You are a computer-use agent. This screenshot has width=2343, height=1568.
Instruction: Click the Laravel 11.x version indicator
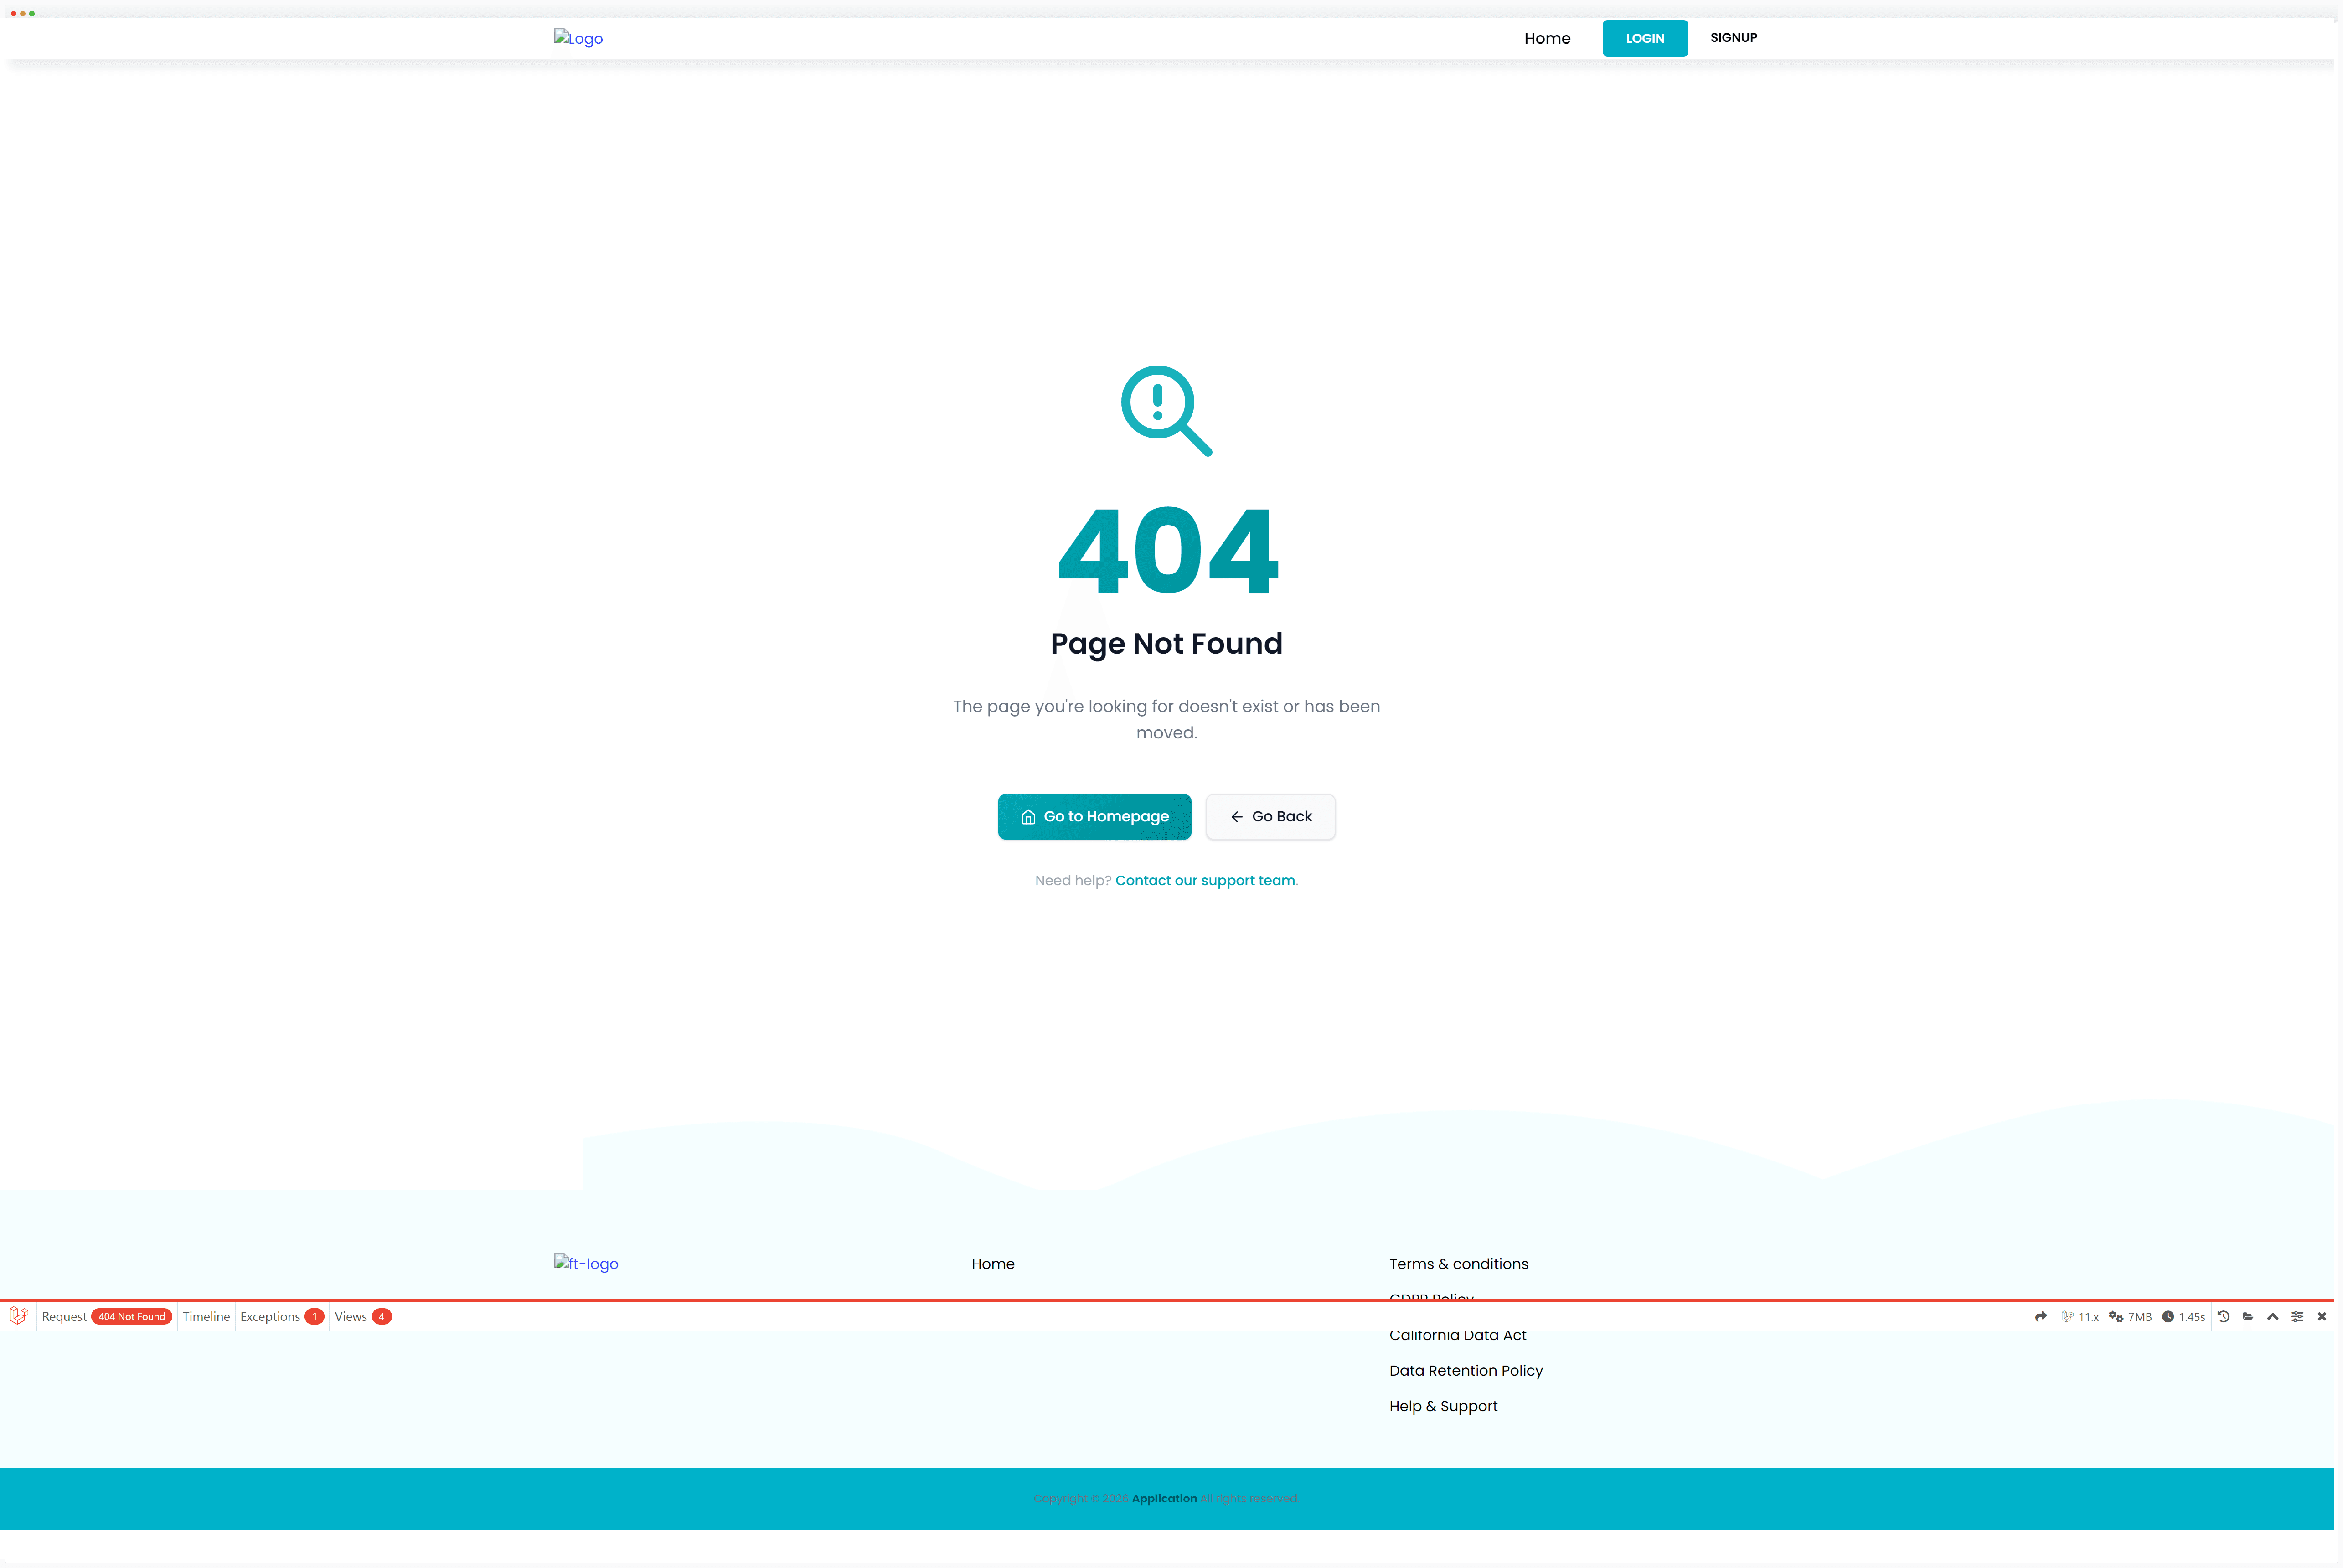[2080, 1317]
